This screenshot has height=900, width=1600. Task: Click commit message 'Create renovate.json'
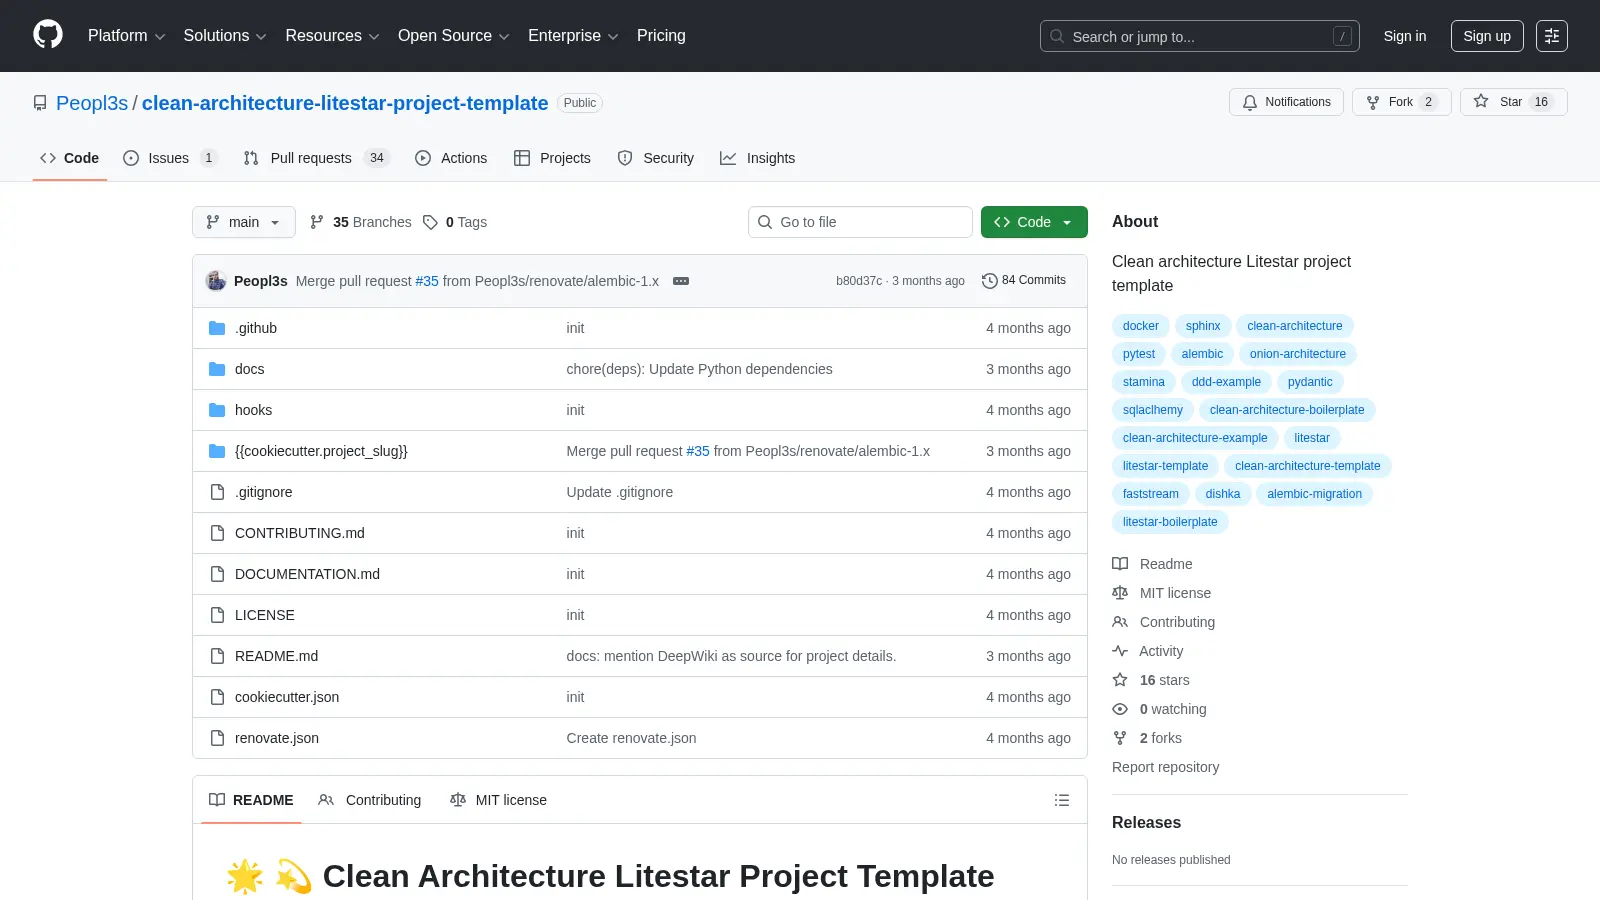(x=631, y=738)
